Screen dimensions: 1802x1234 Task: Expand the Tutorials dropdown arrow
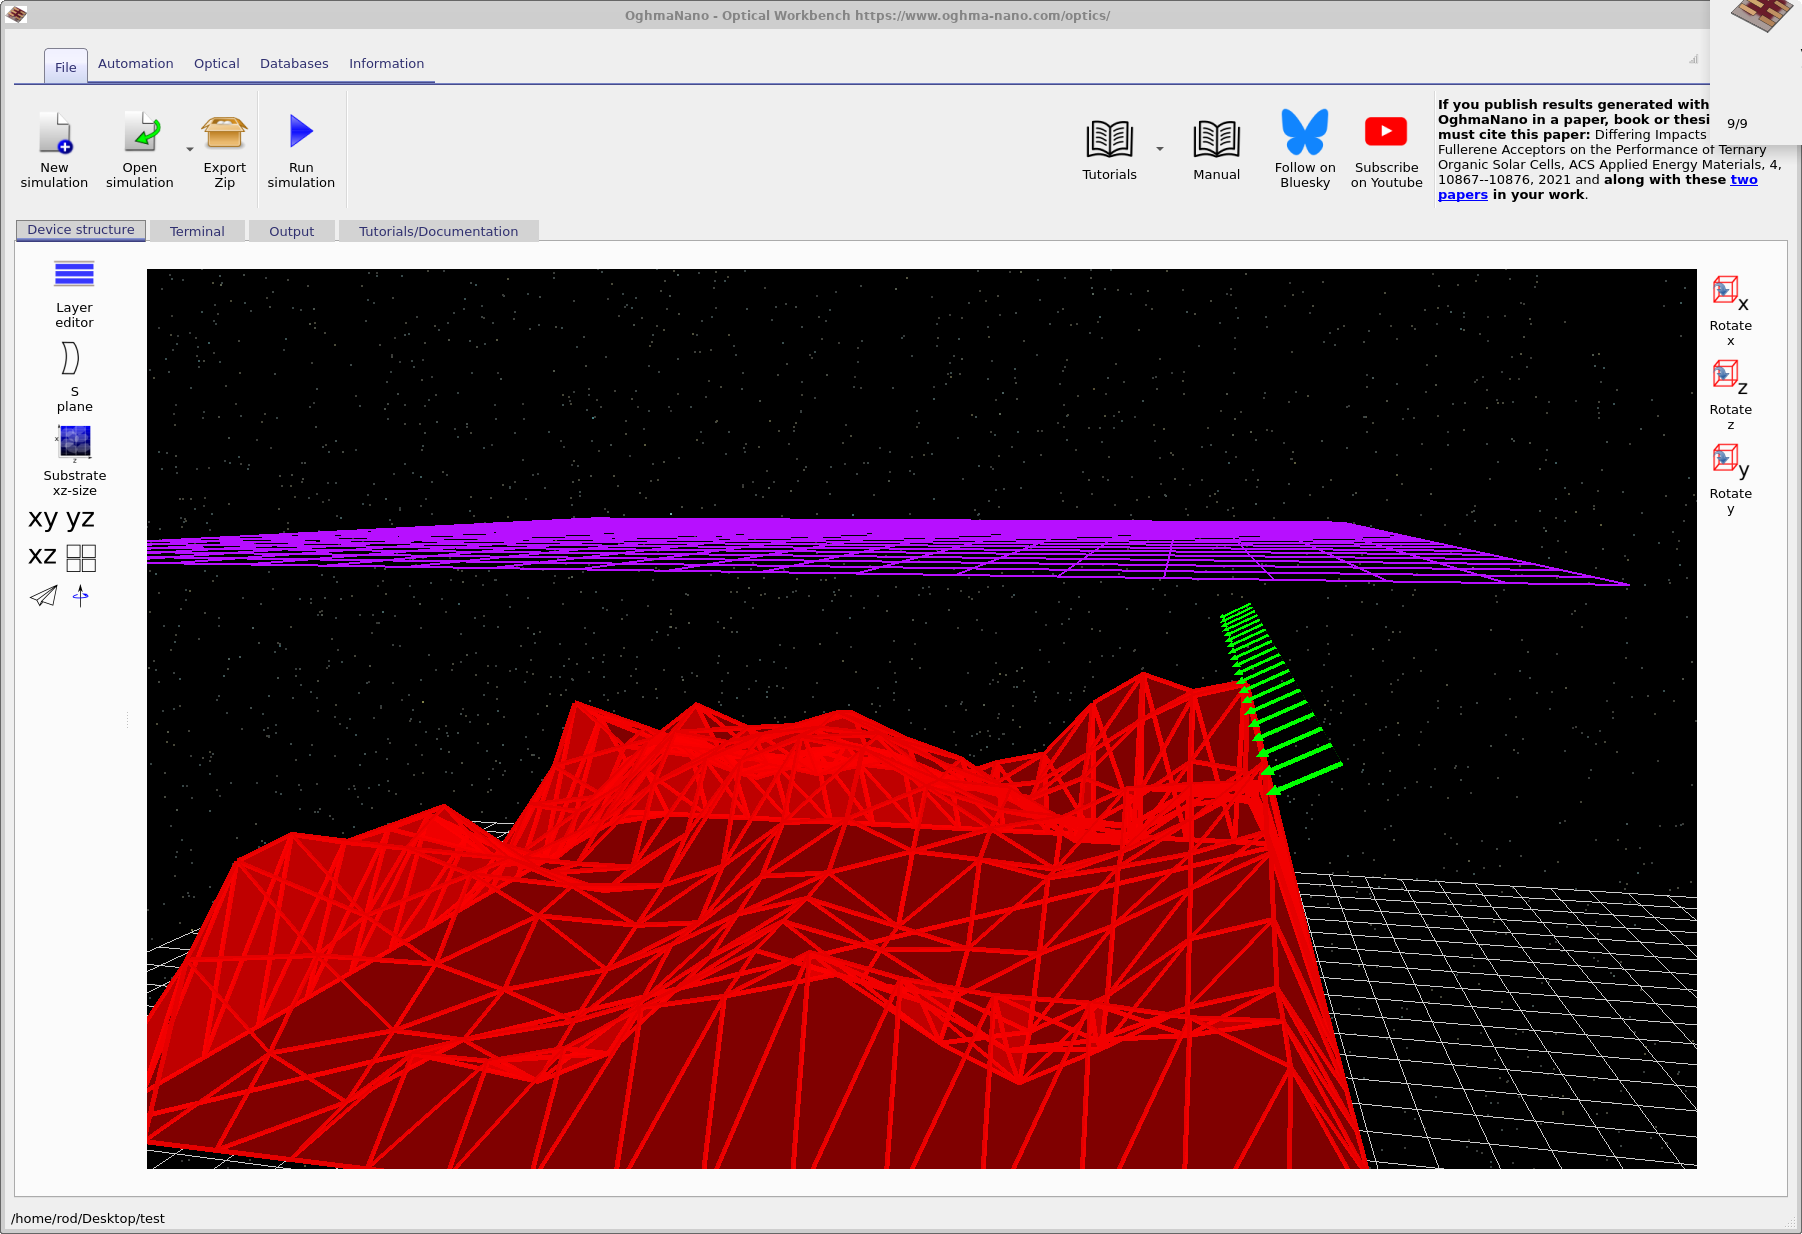[1160, 150]
